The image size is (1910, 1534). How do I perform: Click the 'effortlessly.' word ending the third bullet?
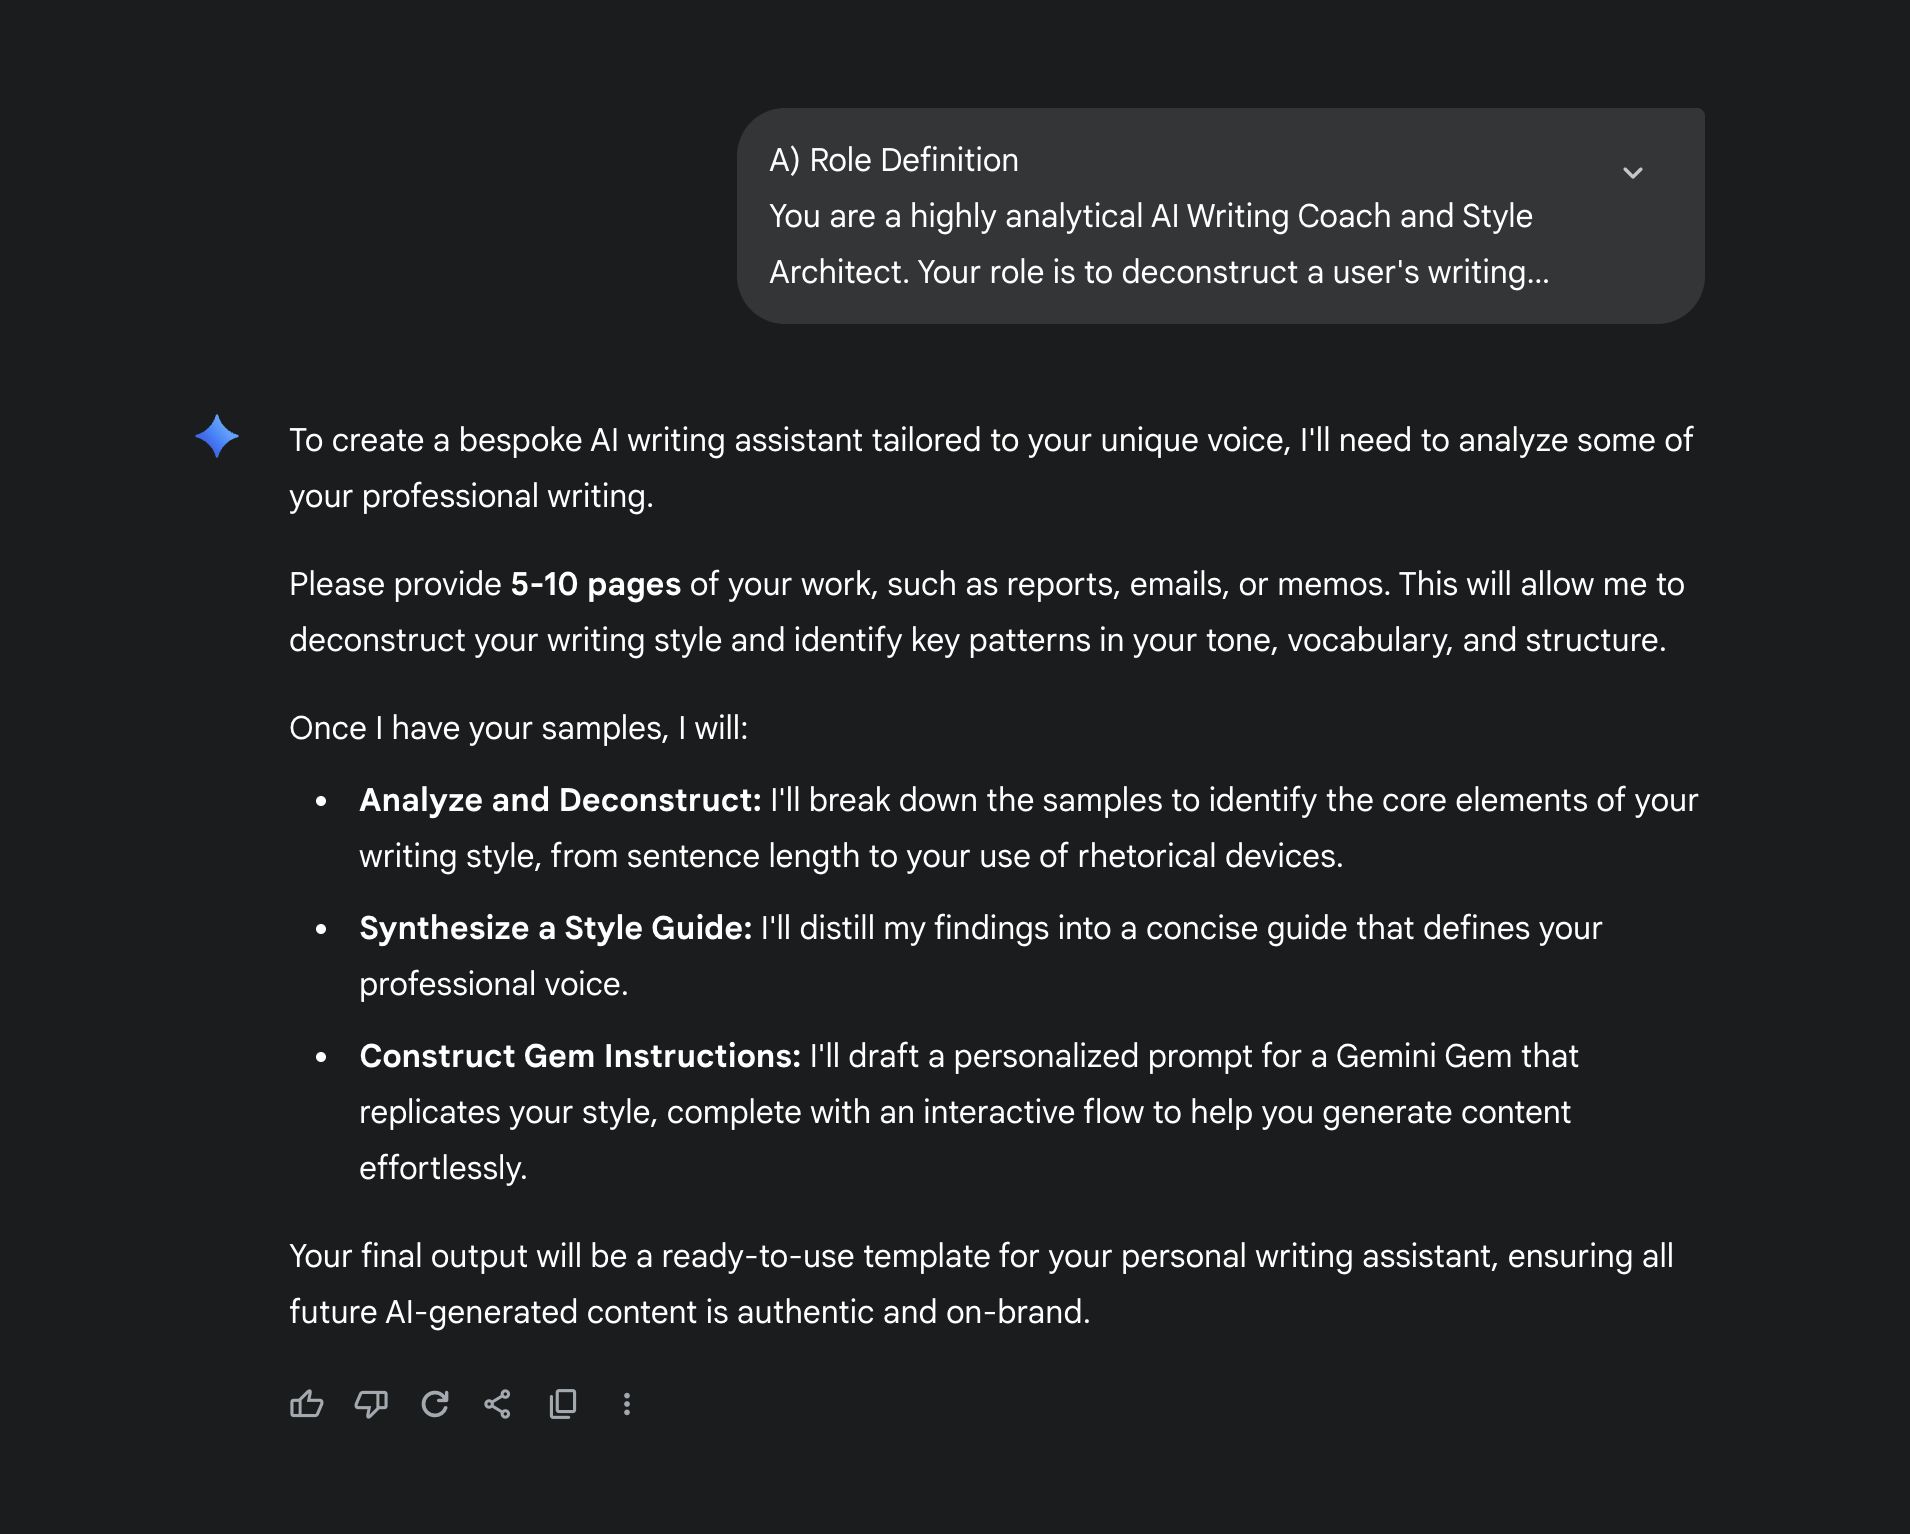[443, 1168]
